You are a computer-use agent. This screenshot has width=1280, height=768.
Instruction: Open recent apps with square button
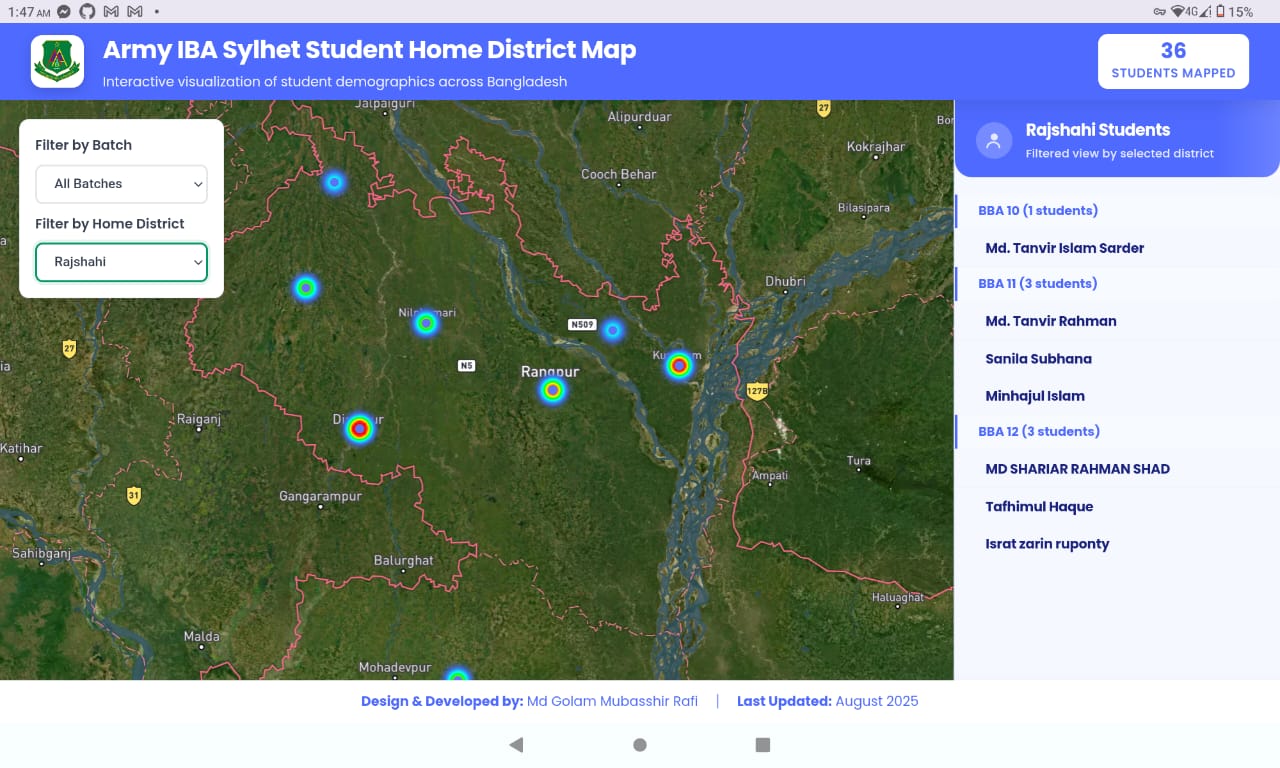tap(763, 745)
